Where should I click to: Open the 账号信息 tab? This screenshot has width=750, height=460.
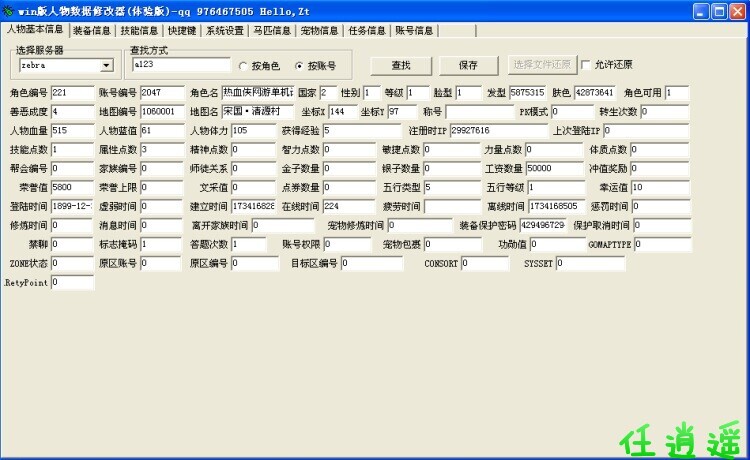tap(414, 31)
